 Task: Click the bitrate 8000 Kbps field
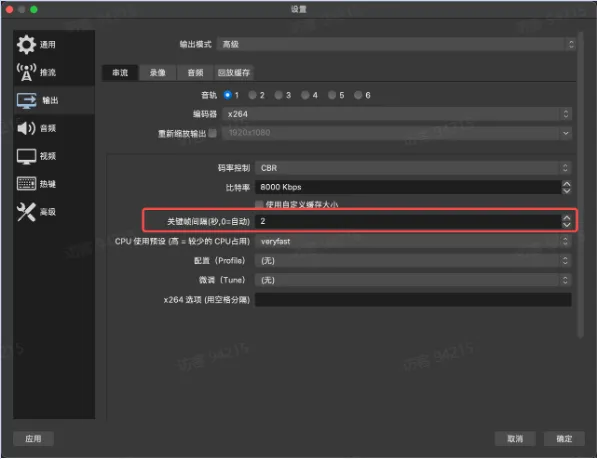408,187
